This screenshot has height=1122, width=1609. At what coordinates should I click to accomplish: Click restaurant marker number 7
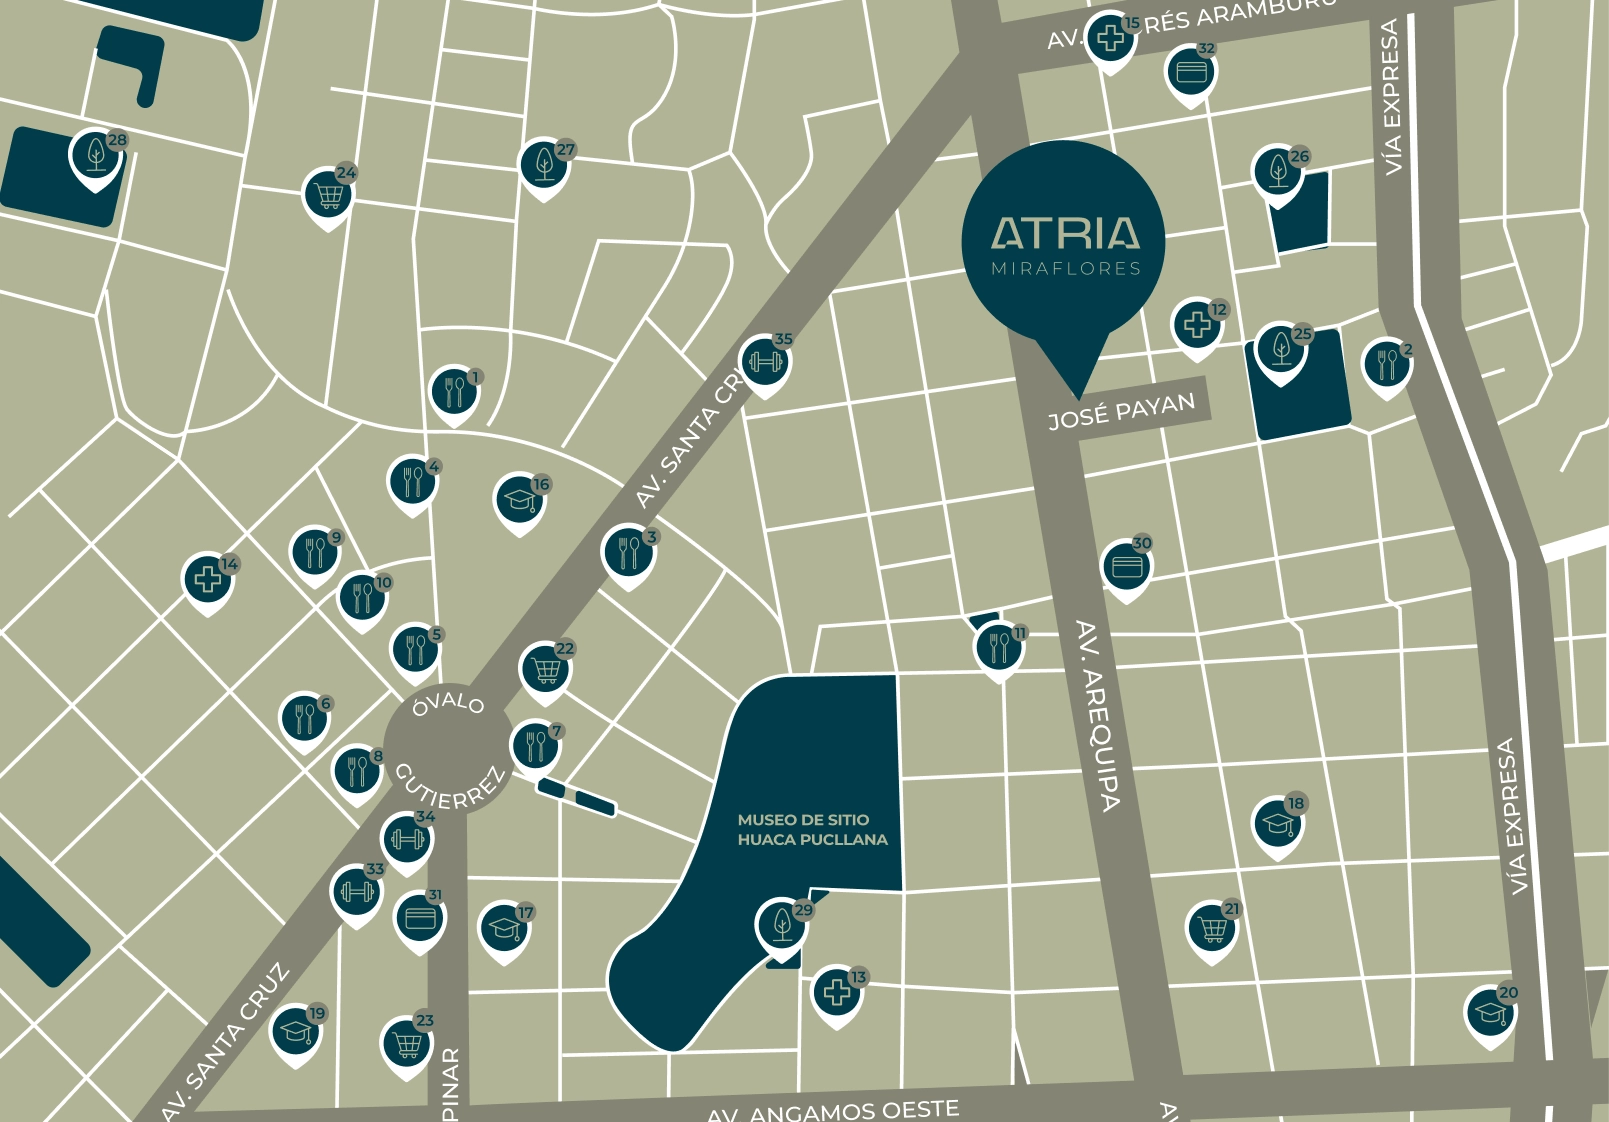pyautogui.click(x=536, y=747)
